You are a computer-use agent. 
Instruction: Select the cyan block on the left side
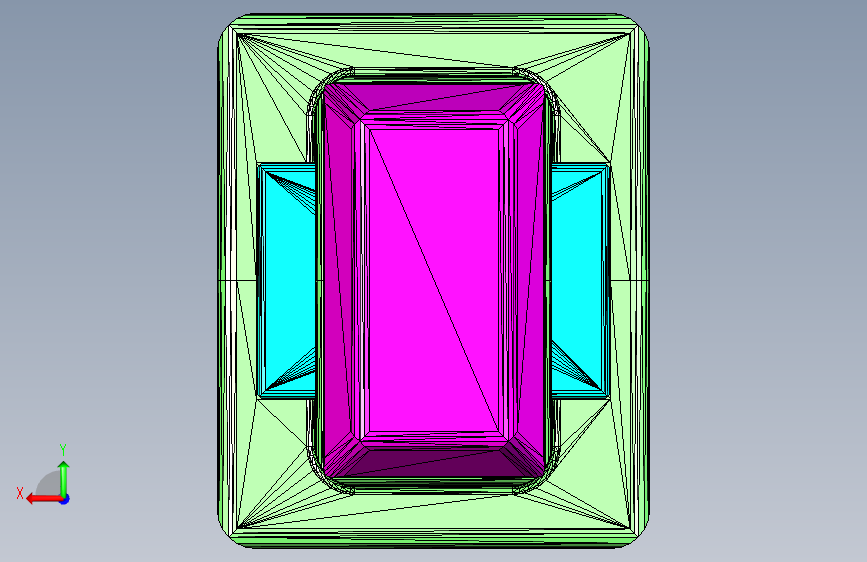287,280
